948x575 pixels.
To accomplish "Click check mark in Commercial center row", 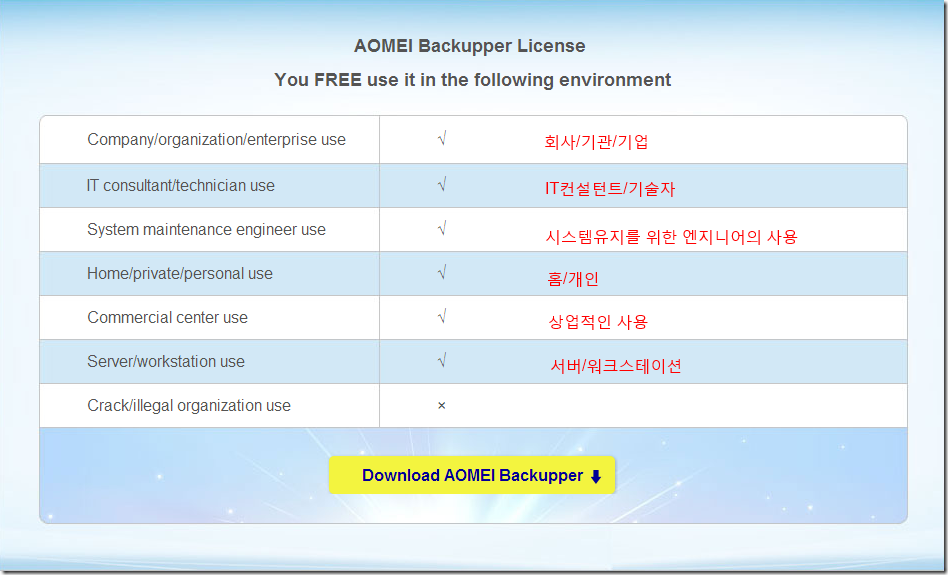I will coord(442,316).
